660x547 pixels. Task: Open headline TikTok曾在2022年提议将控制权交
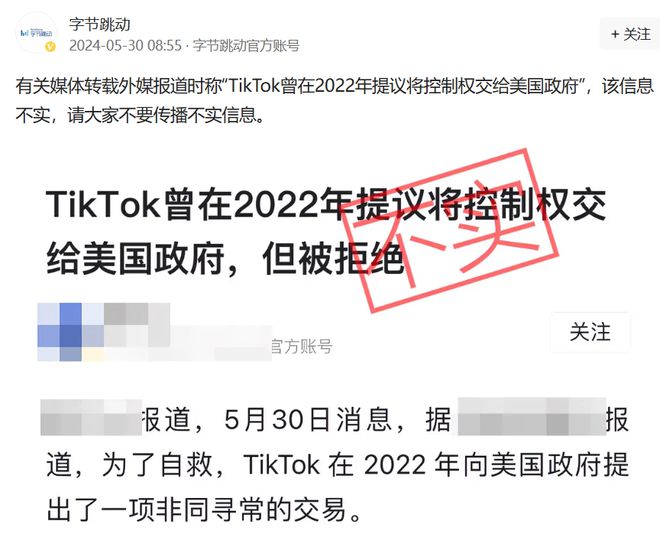pos(326,206)
